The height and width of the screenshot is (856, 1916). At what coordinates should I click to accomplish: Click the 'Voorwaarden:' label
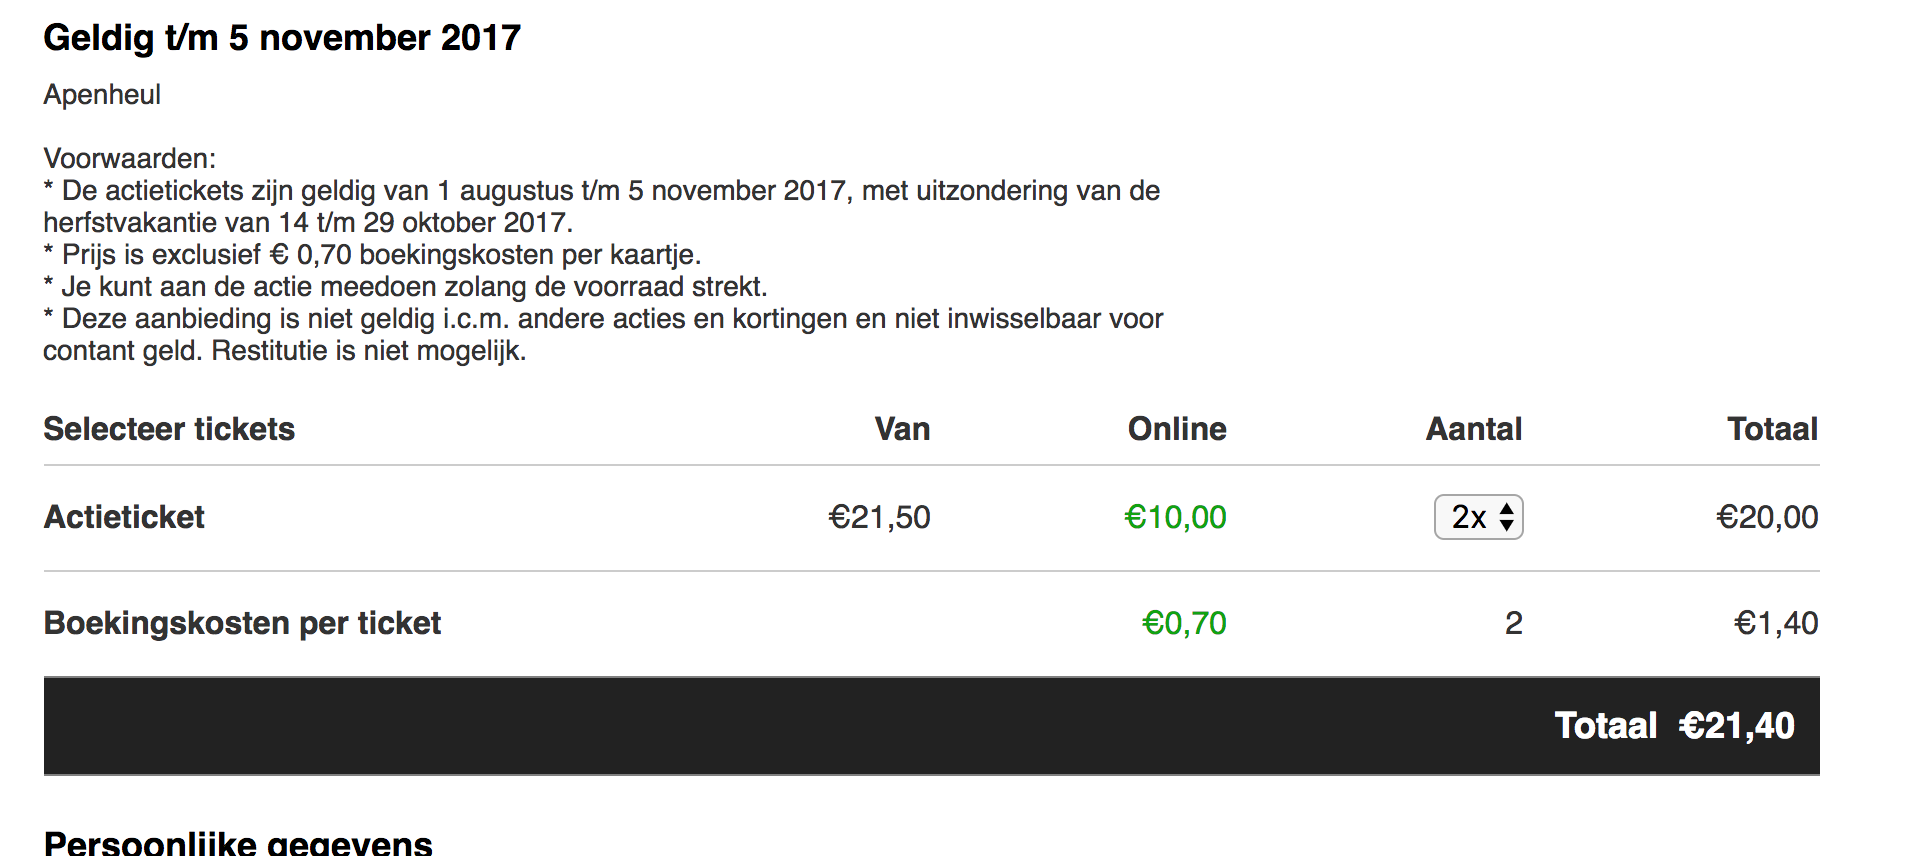click(x=129, y=159)
